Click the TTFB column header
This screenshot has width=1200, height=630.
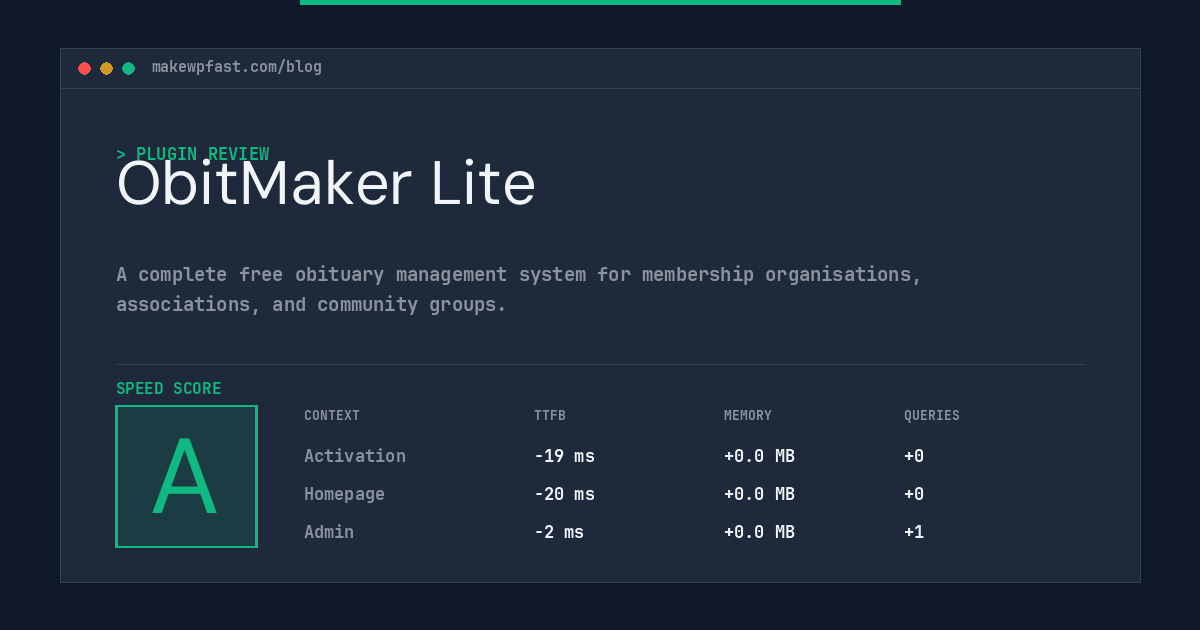pos(550,416)
